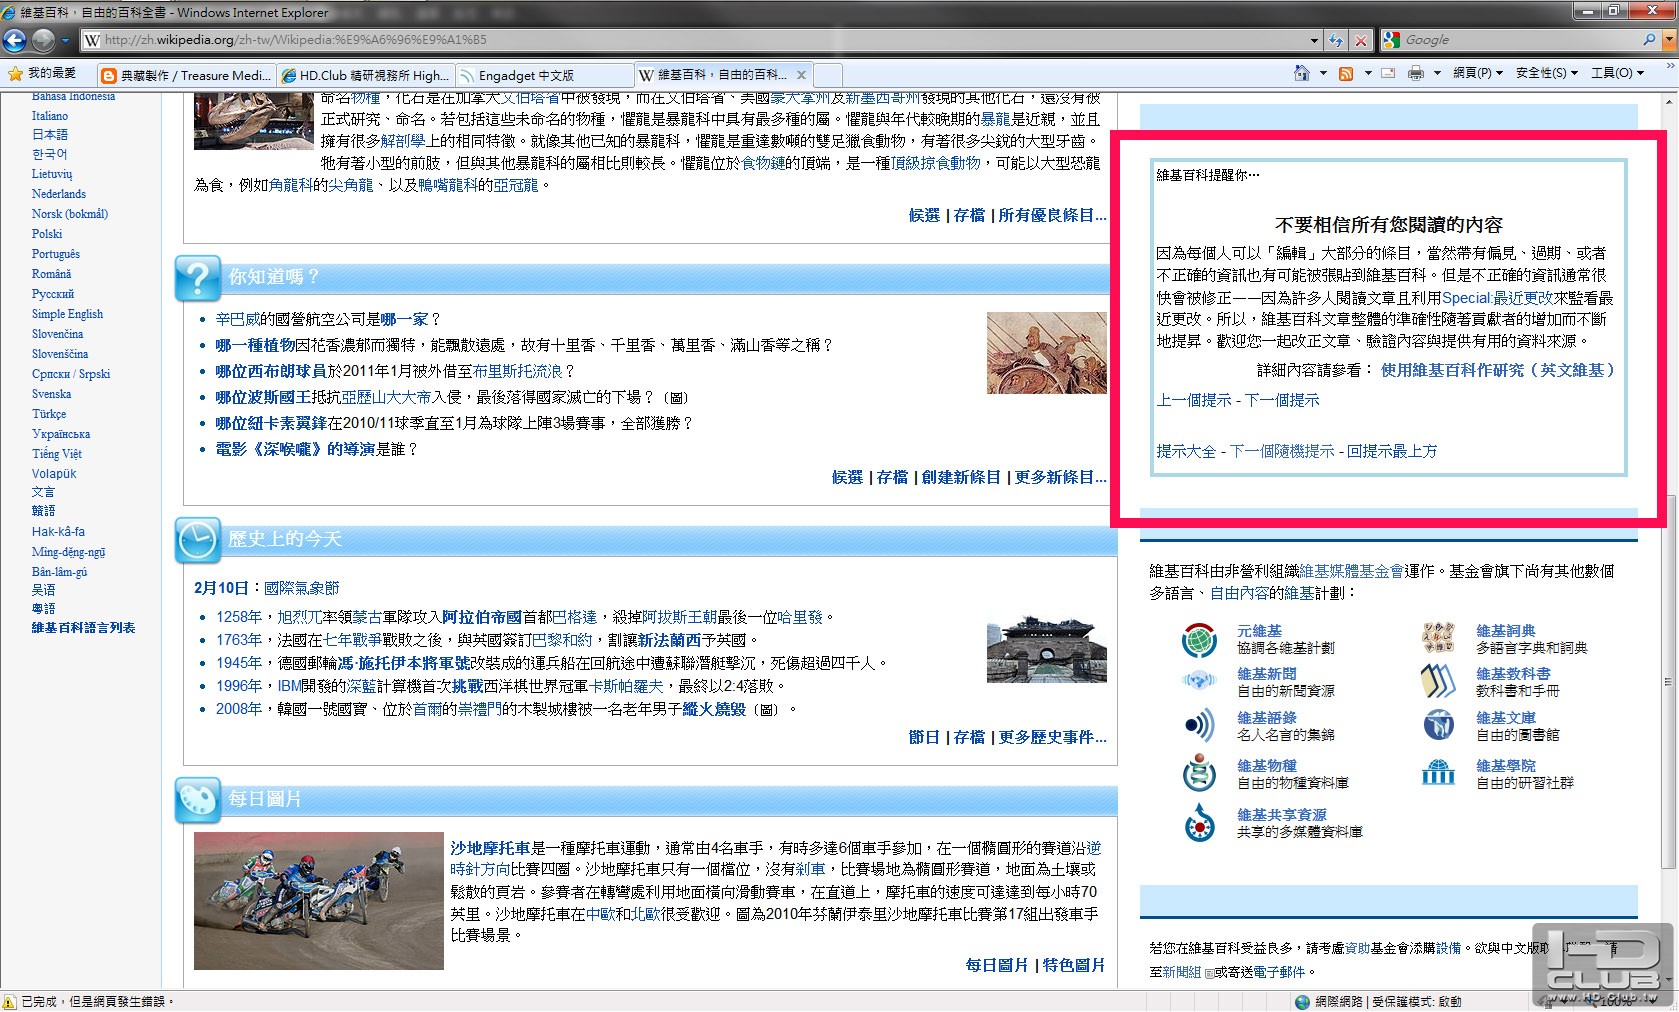
Task: Click the Print printer icon
Action: [1416, 73]
